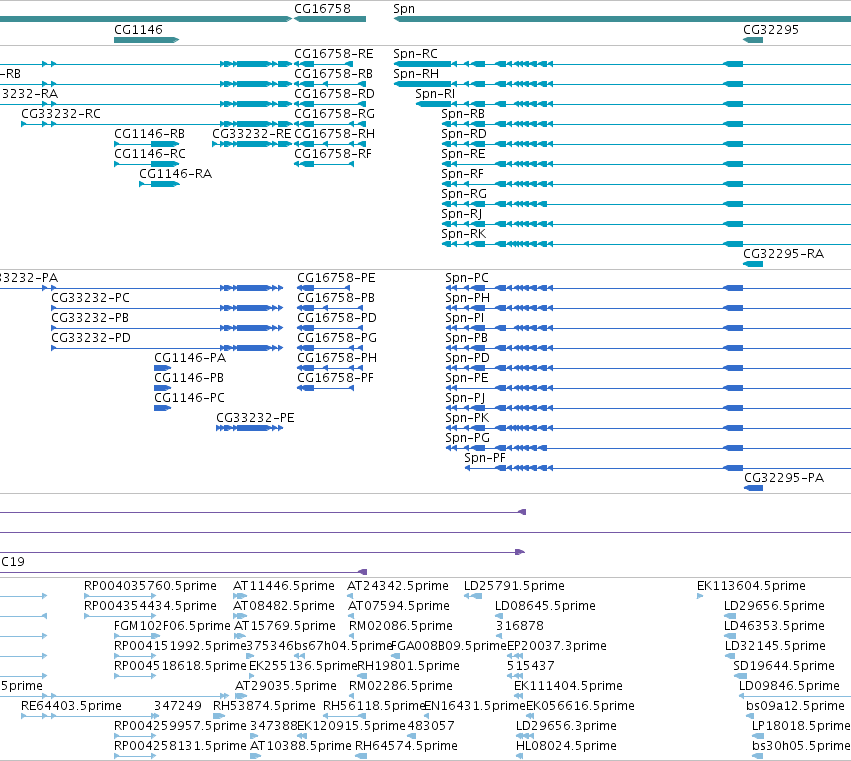This screenshot has width=851, height=761.
Task: Click protein label CG16758-PF
Action: (335, 378)
